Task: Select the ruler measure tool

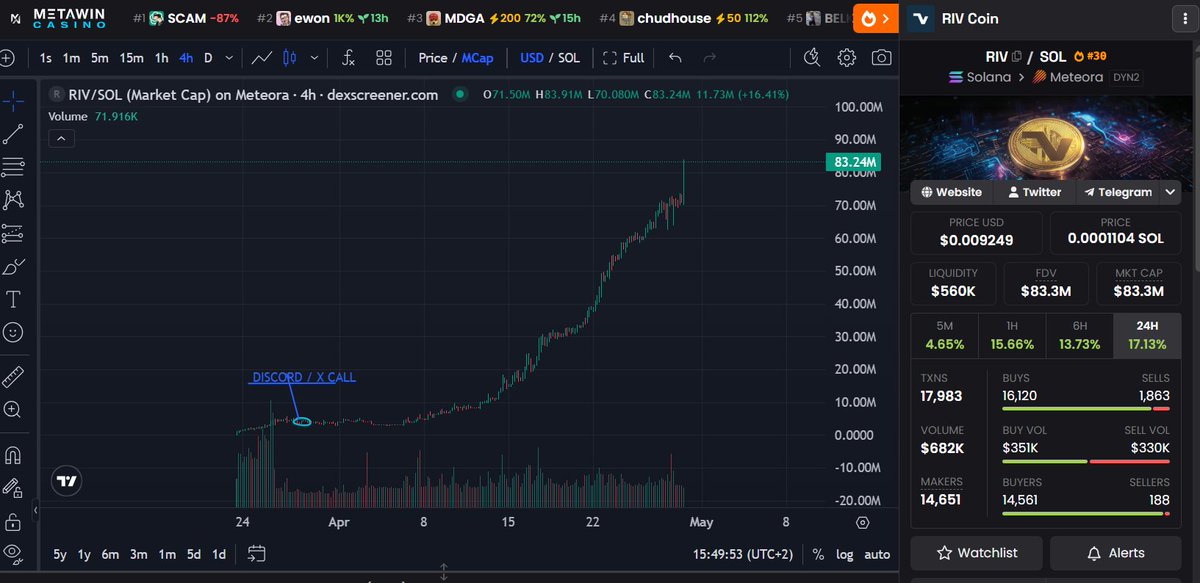Action: tap(13, 376)
